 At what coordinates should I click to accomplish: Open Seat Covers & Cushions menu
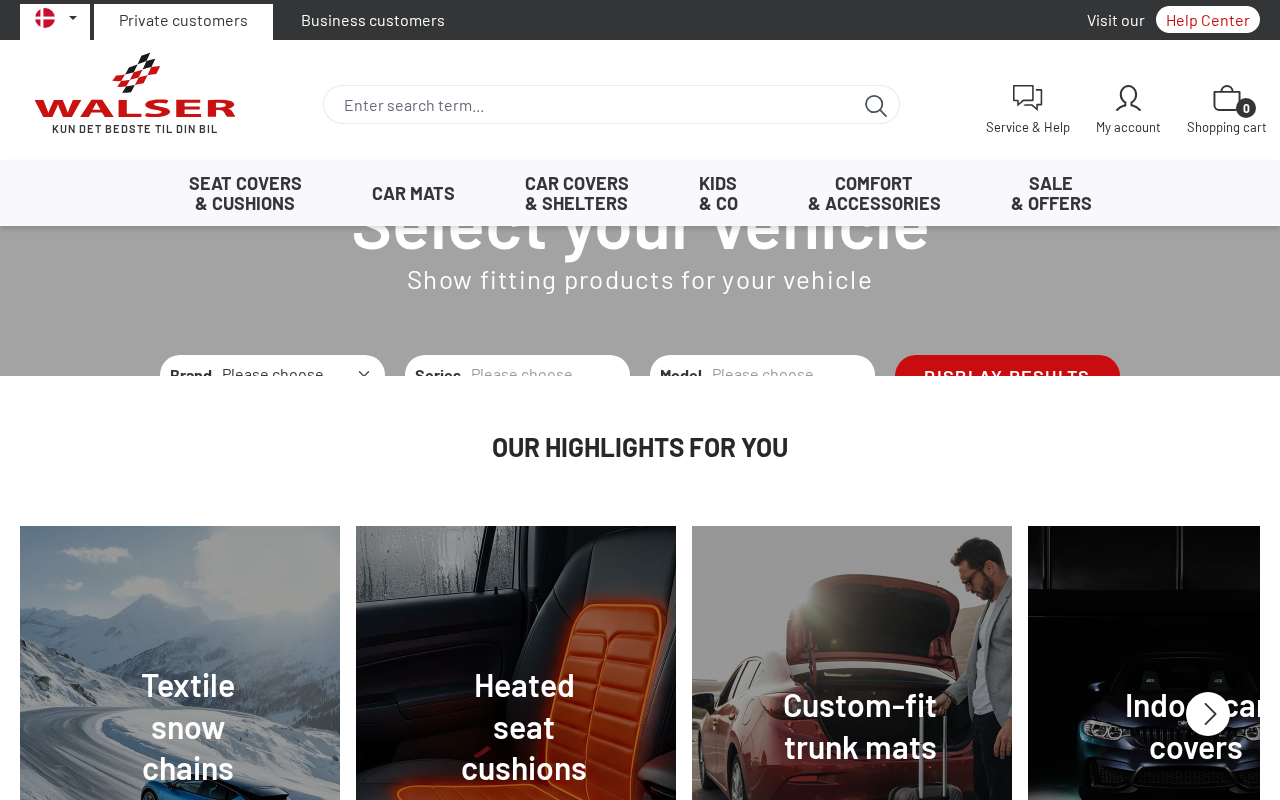click(x=245, y=193)
